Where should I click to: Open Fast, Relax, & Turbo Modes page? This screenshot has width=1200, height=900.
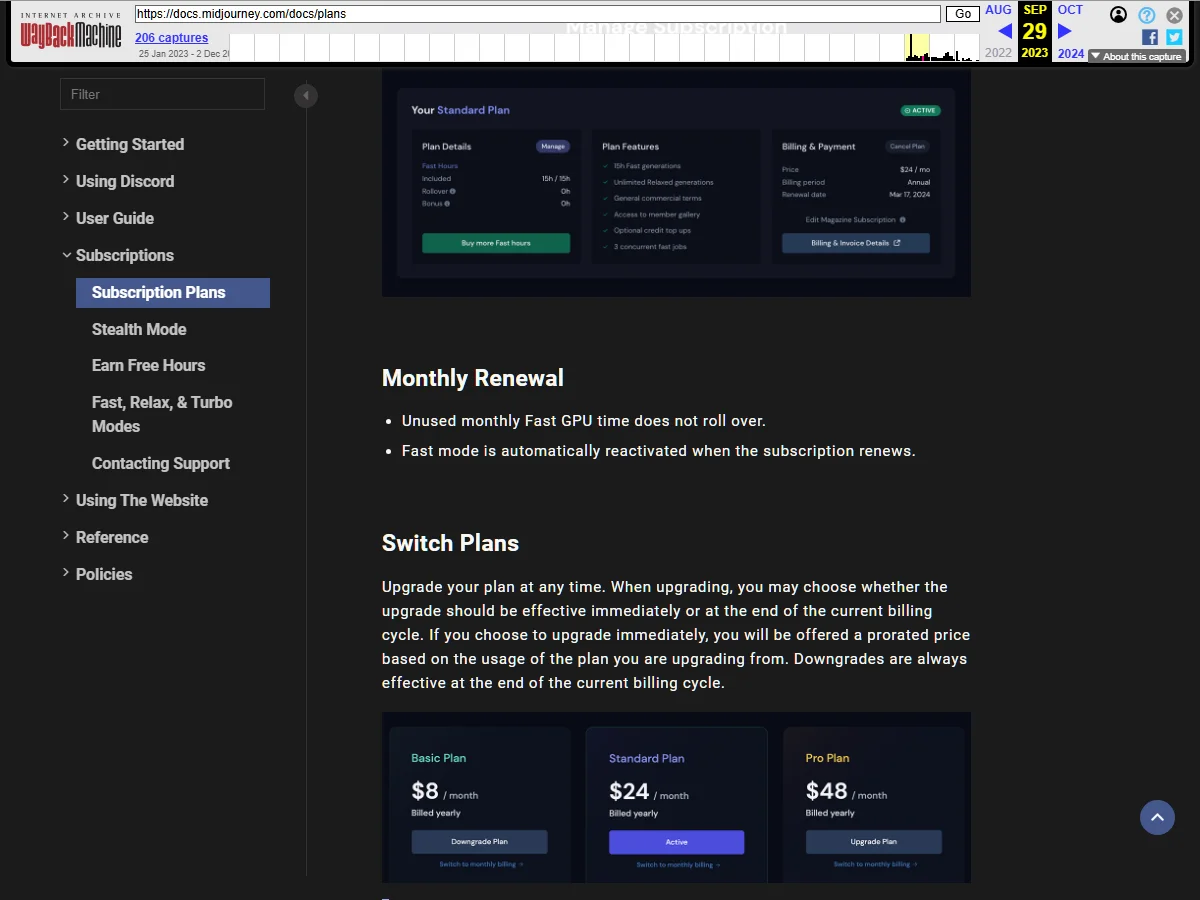[161, 414]
